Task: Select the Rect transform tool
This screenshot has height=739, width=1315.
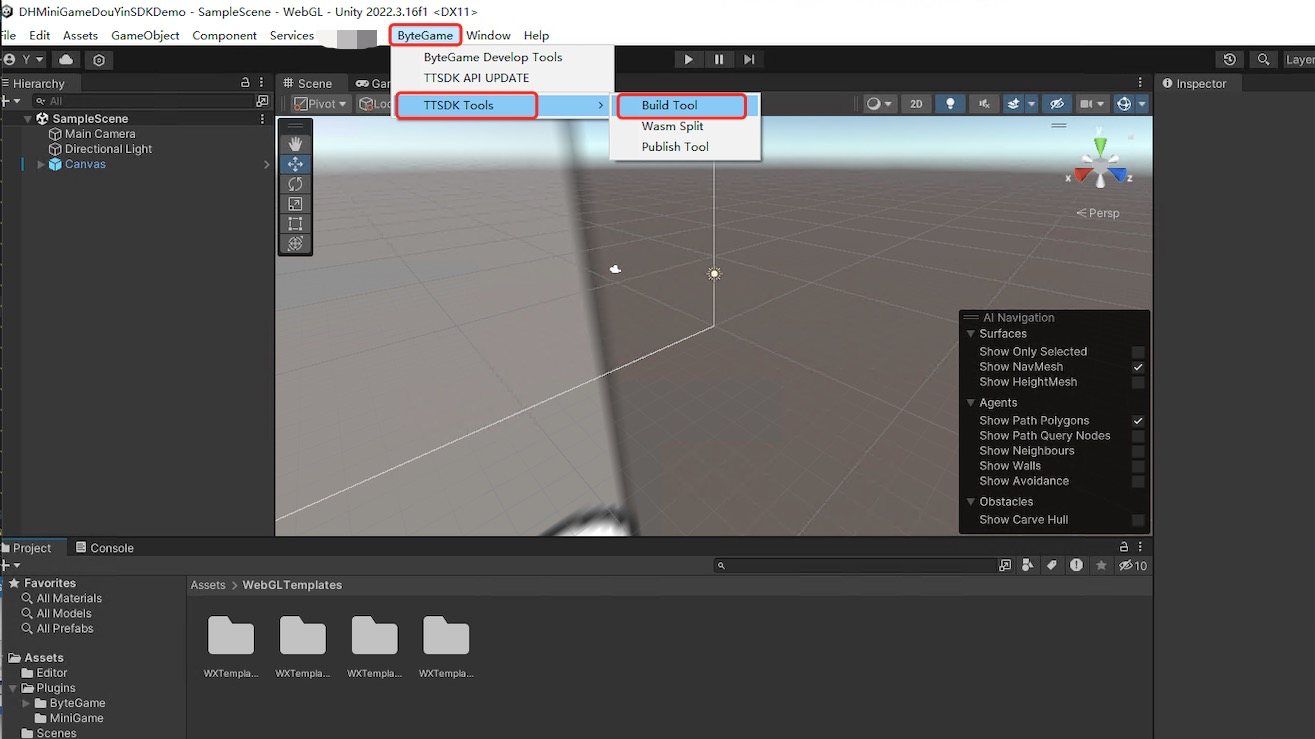Action: (295, 224)
